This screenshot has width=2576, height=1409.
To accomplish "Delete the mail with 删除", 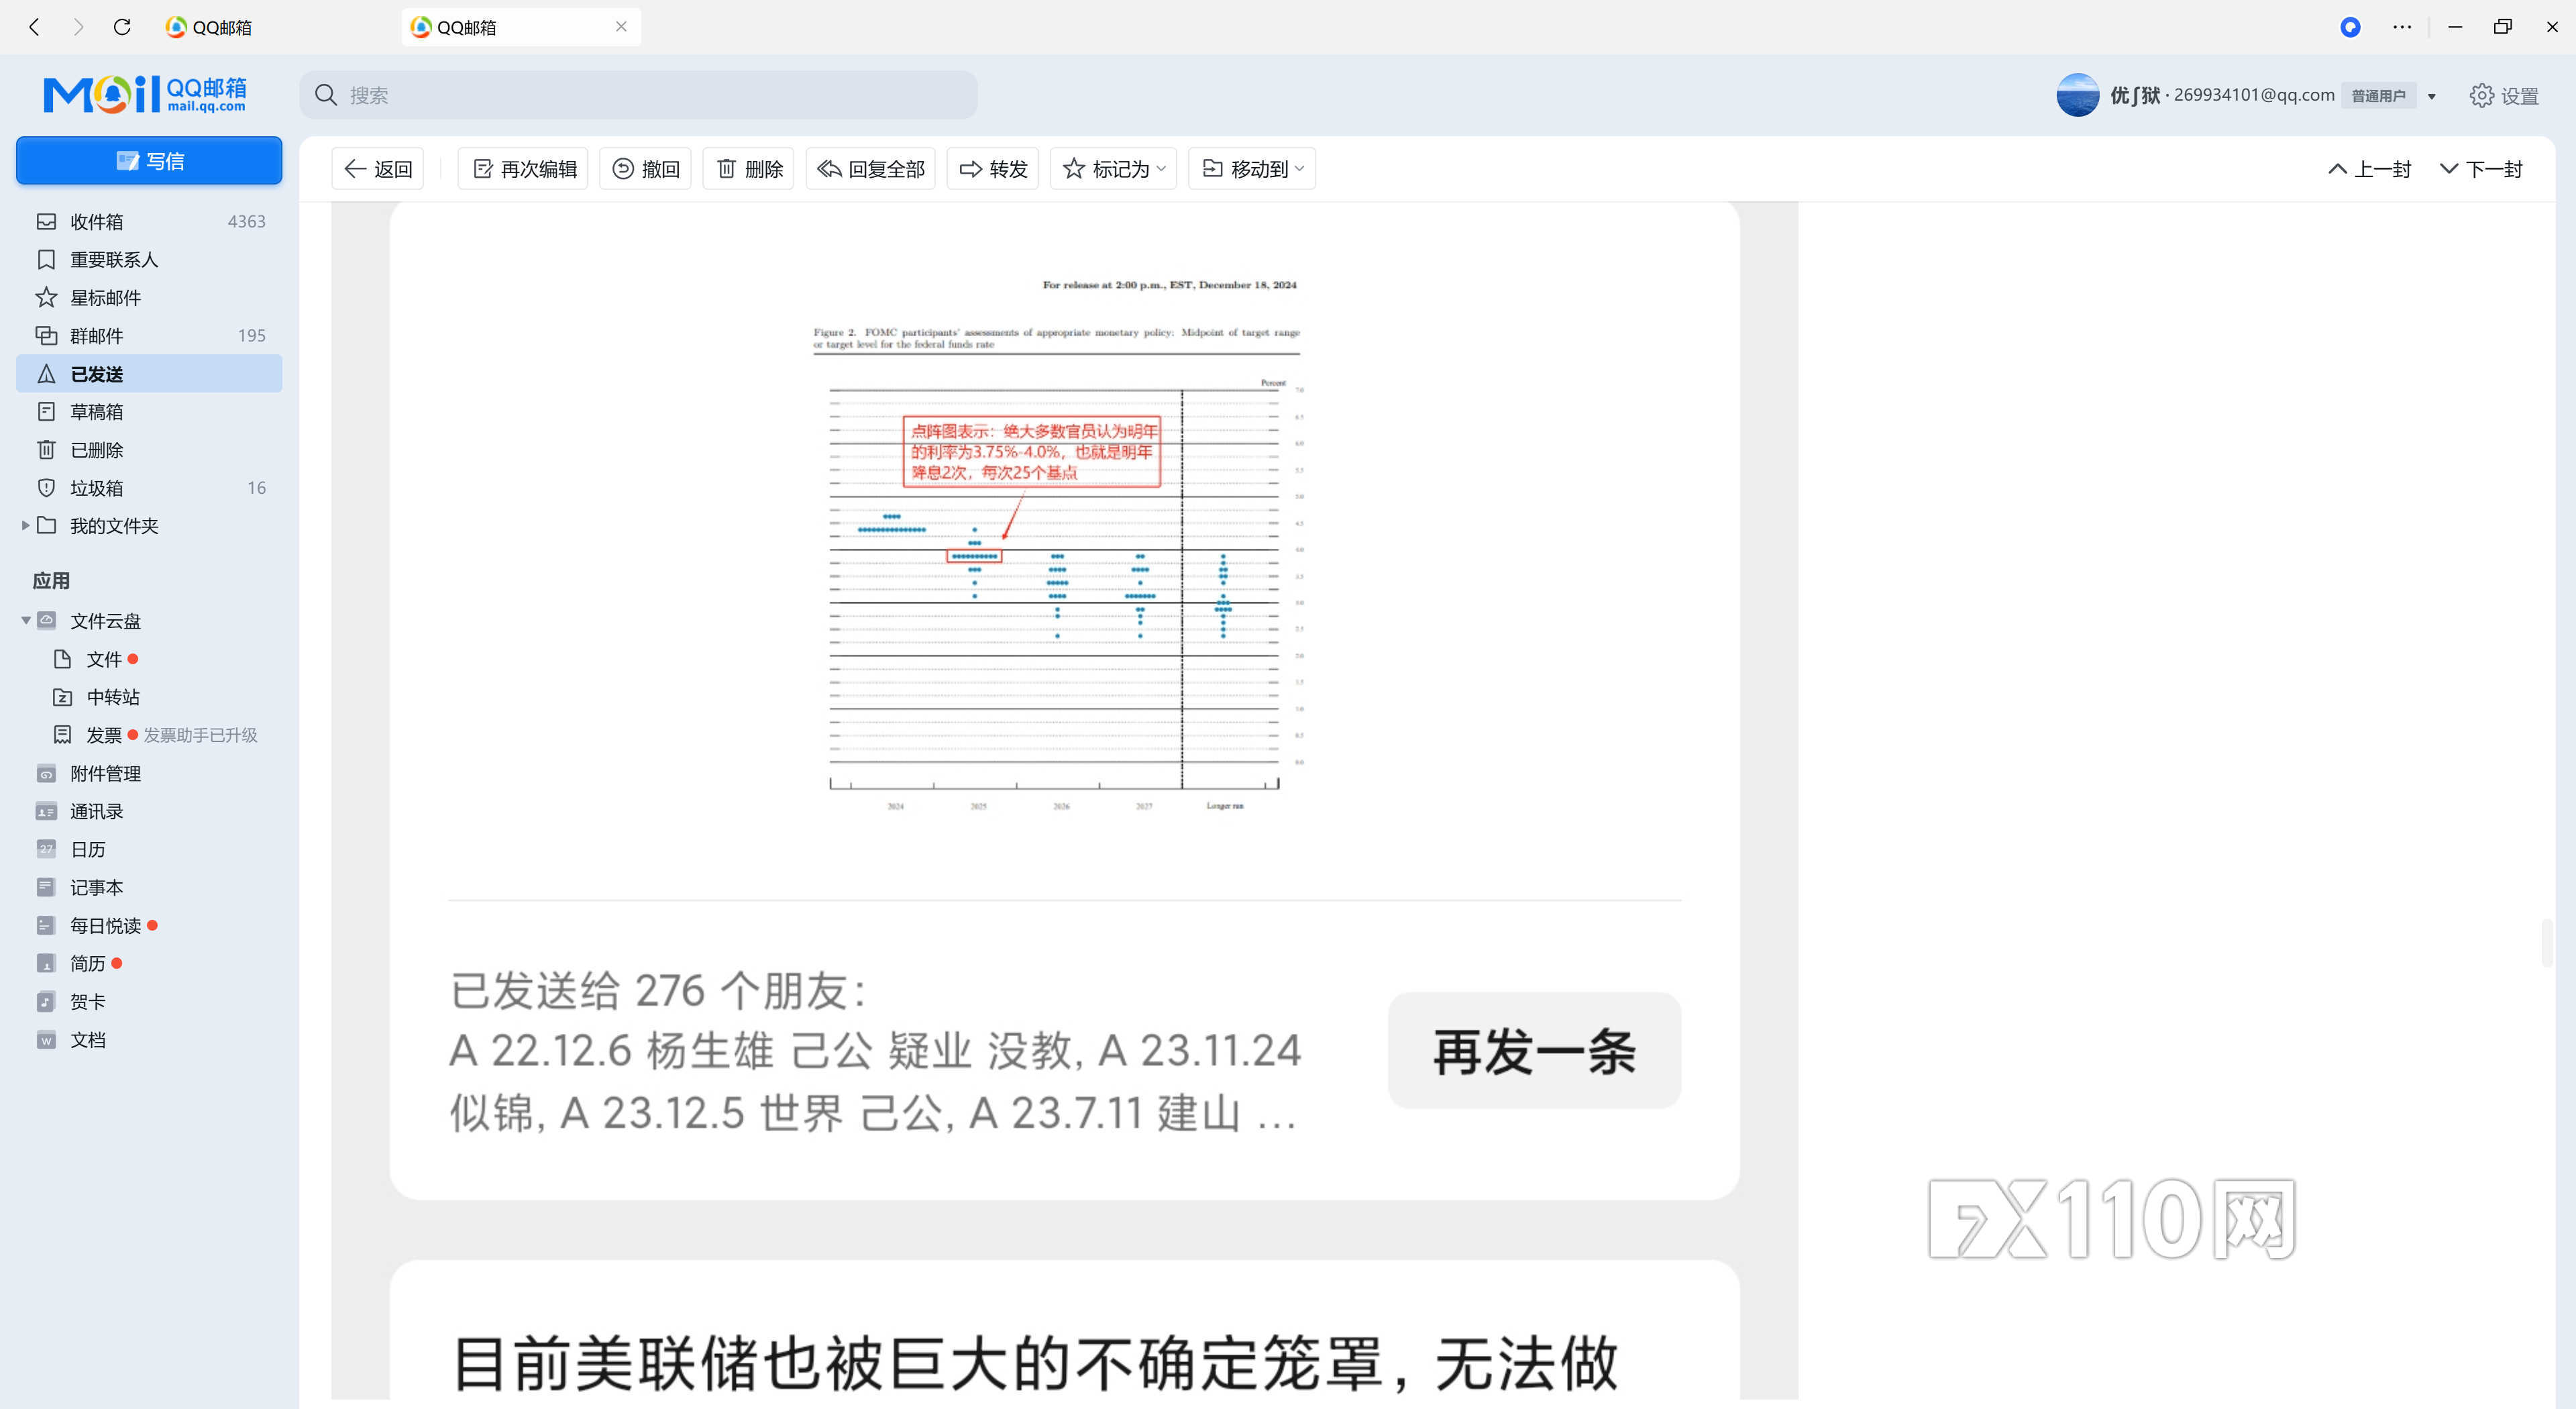I will point(749,169).
